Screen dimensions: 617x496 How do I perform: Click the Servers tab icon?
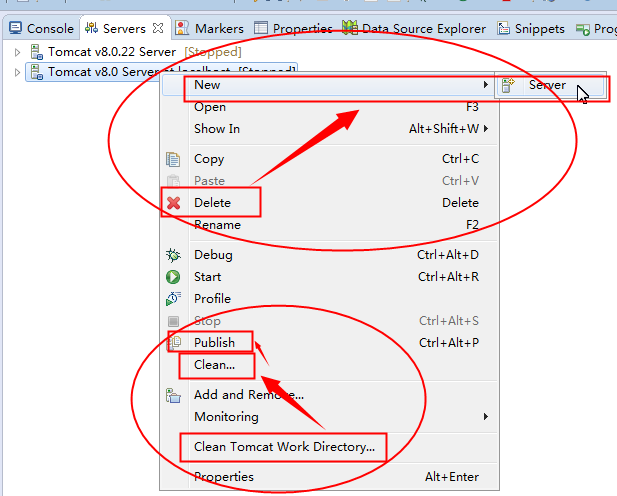tap(91, 28)
